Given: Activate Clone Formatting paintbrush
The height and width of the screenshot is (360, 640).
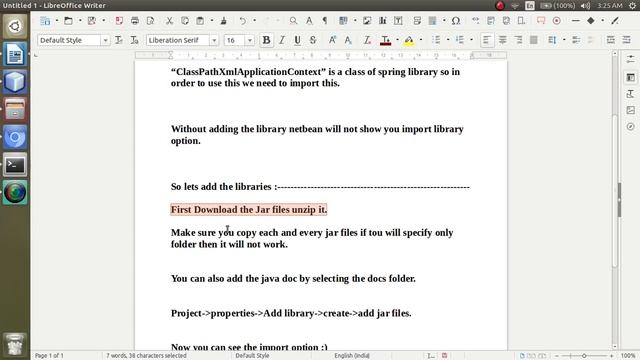Looking at the screenshot, I should [223, 21].
